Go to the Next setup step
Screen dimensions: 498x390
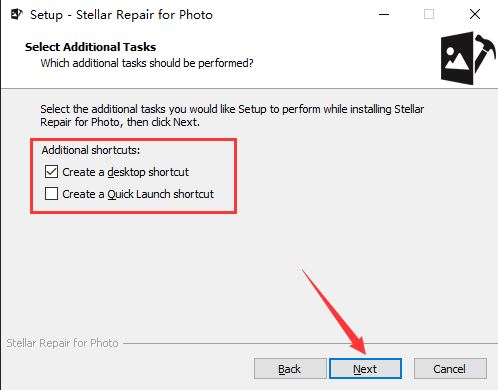click(x=365, y=369)
